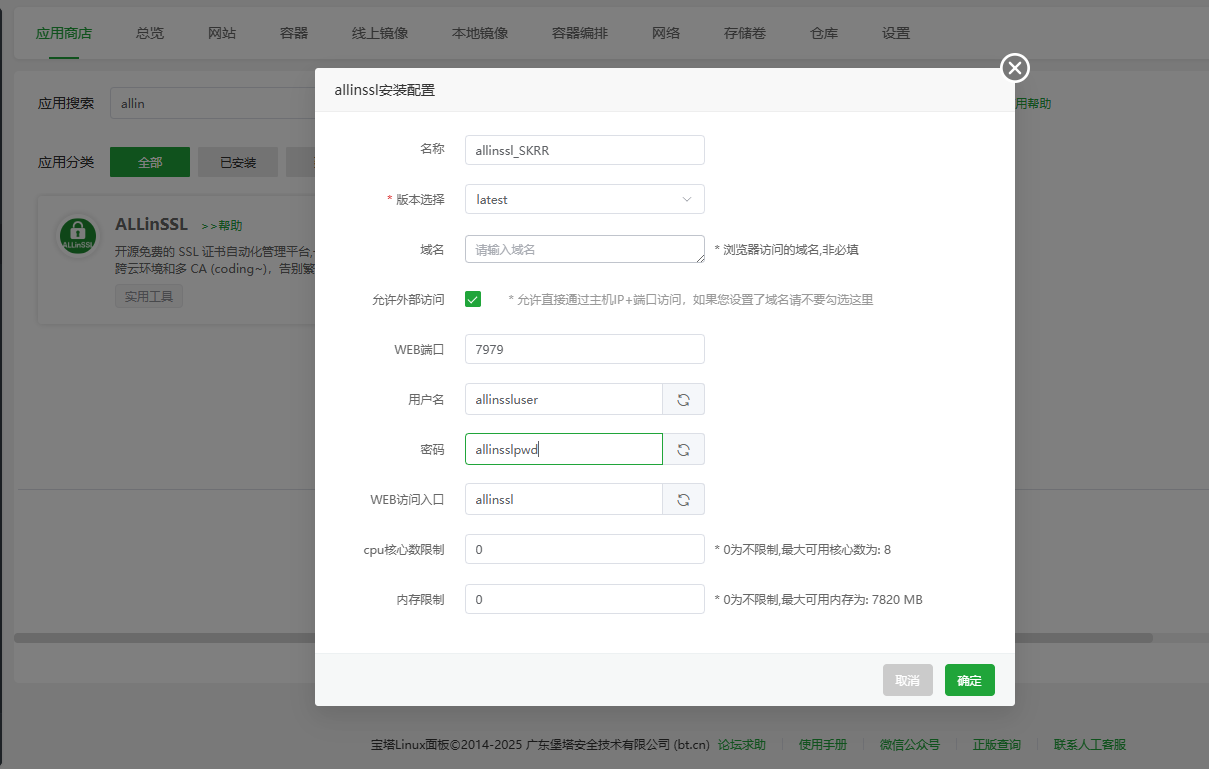The width and height of the screenshot is (1209, 769).
Task: Focus the 密码 input field
Action: pos(564,449)
